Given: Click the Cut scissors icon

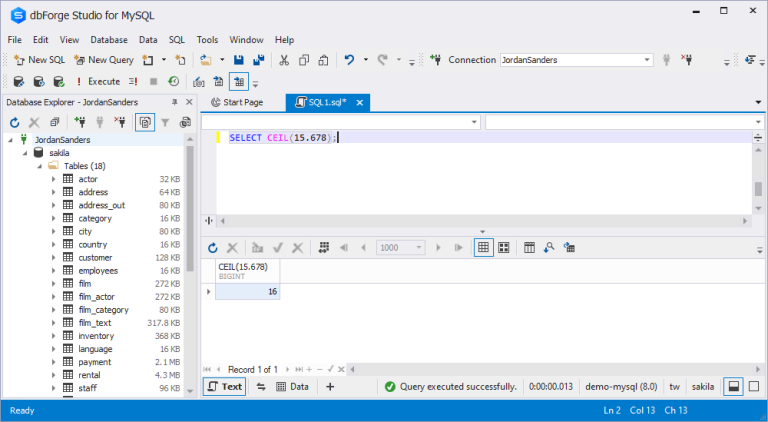Looking at the screenshot, I should click(x=284, y=60).
